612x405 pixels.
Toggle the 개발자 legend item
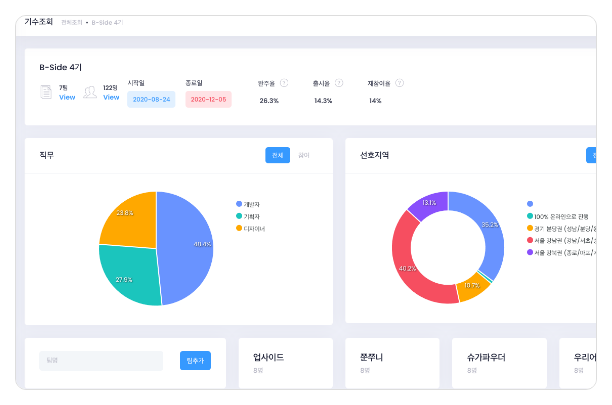[x=250, y=204]
